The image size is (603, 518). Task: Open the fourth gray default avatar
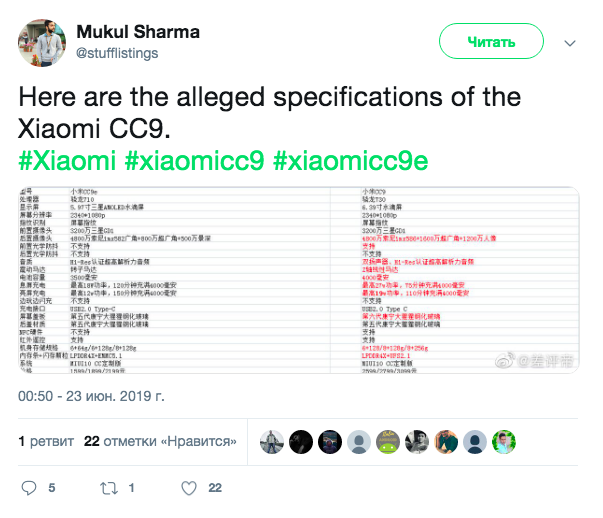pos(359,442)
